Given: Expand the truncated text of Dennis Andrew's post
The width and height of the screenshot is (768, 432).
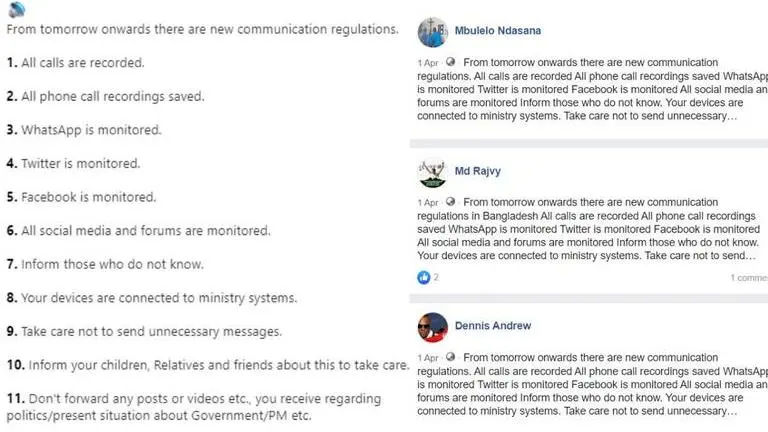Looking at the screenshot, I should tap(735, 411).
